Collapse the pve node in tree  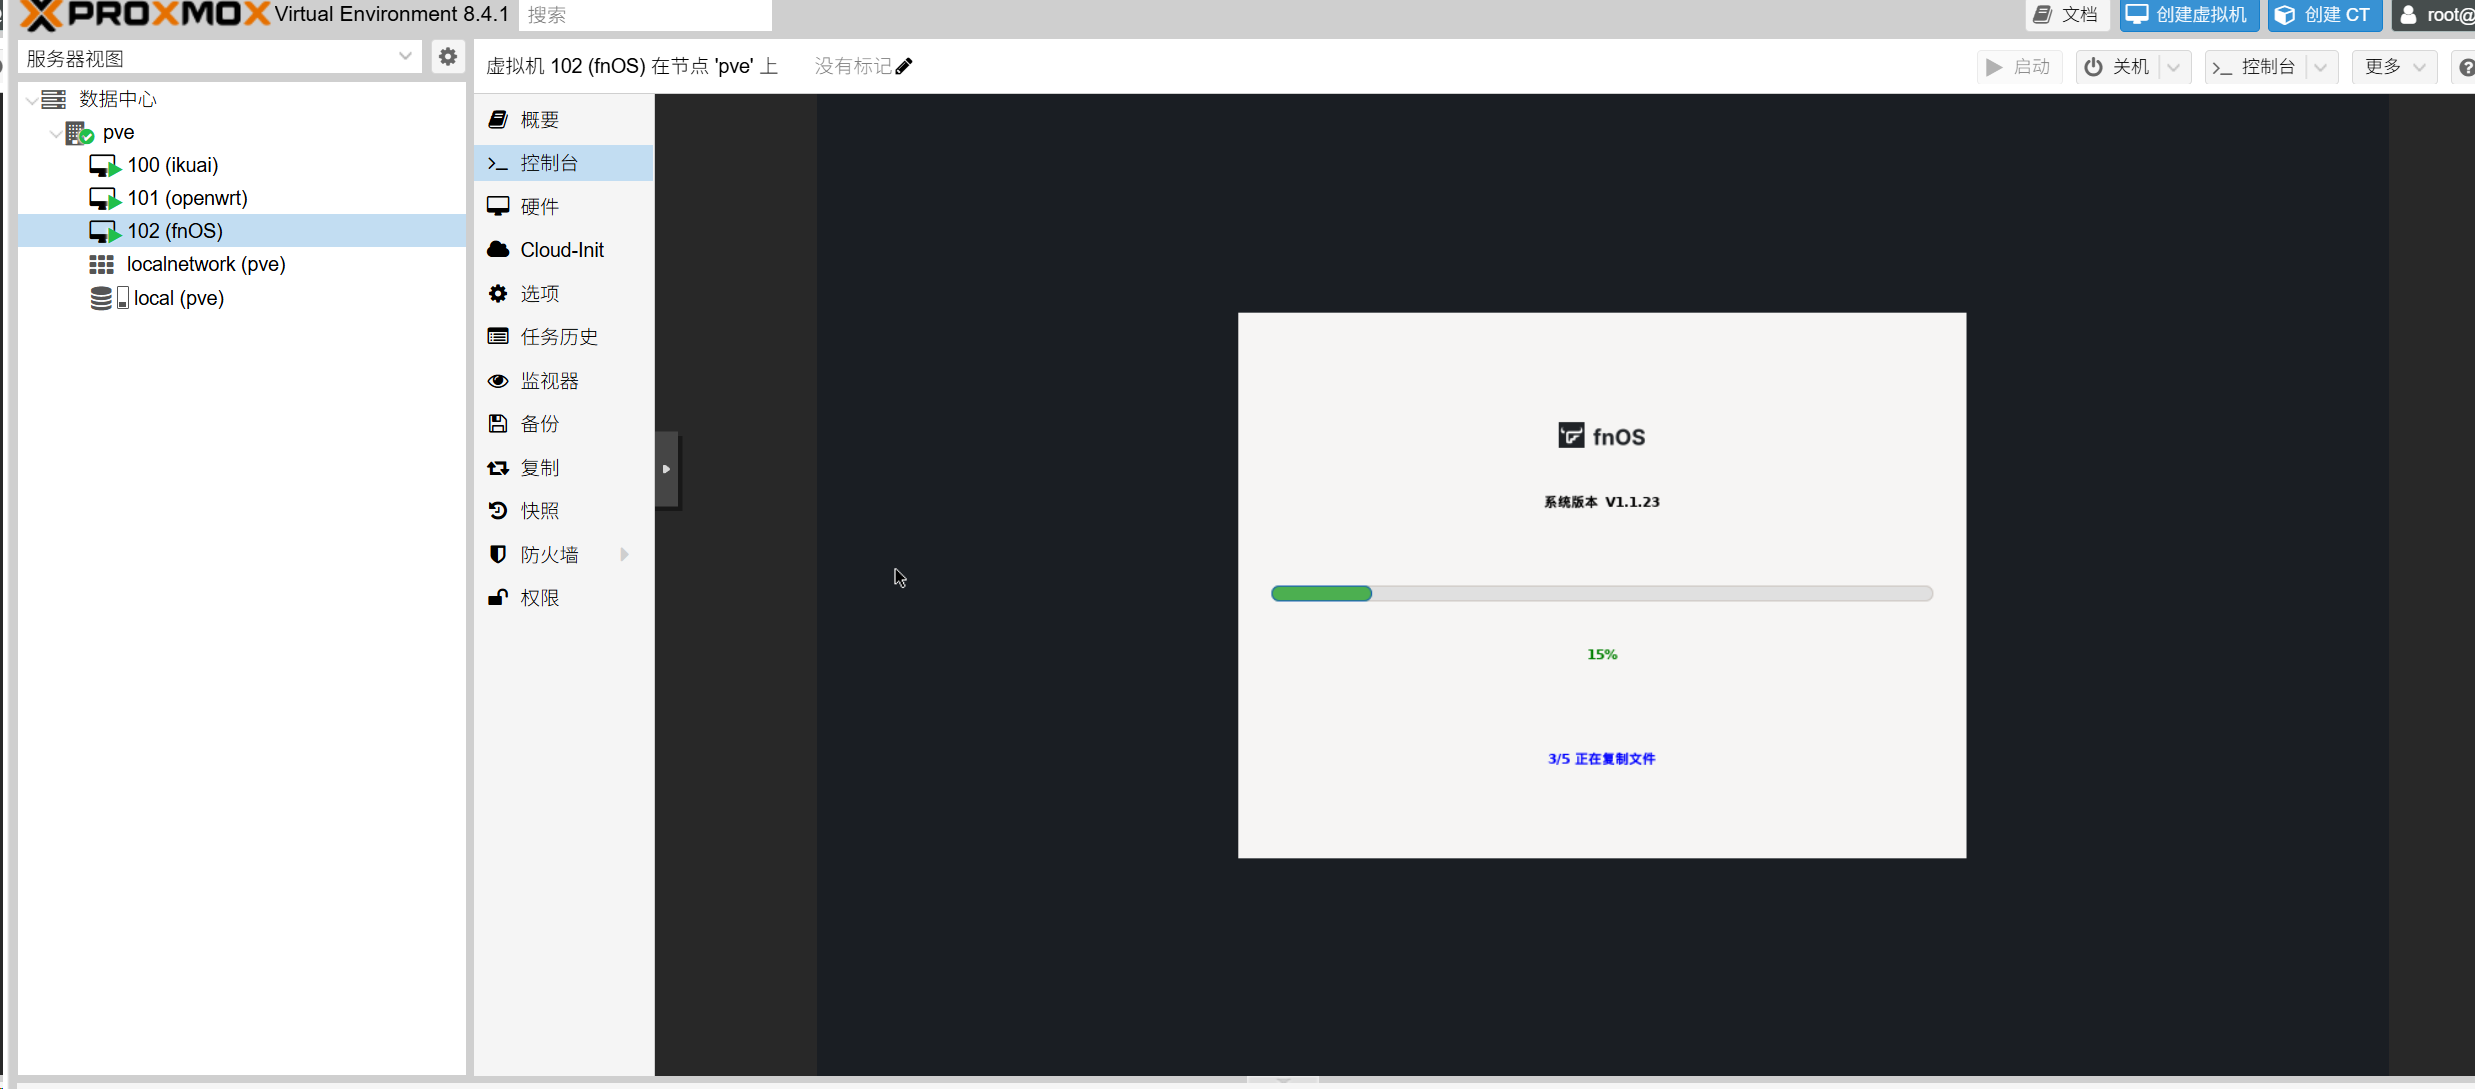55,132
